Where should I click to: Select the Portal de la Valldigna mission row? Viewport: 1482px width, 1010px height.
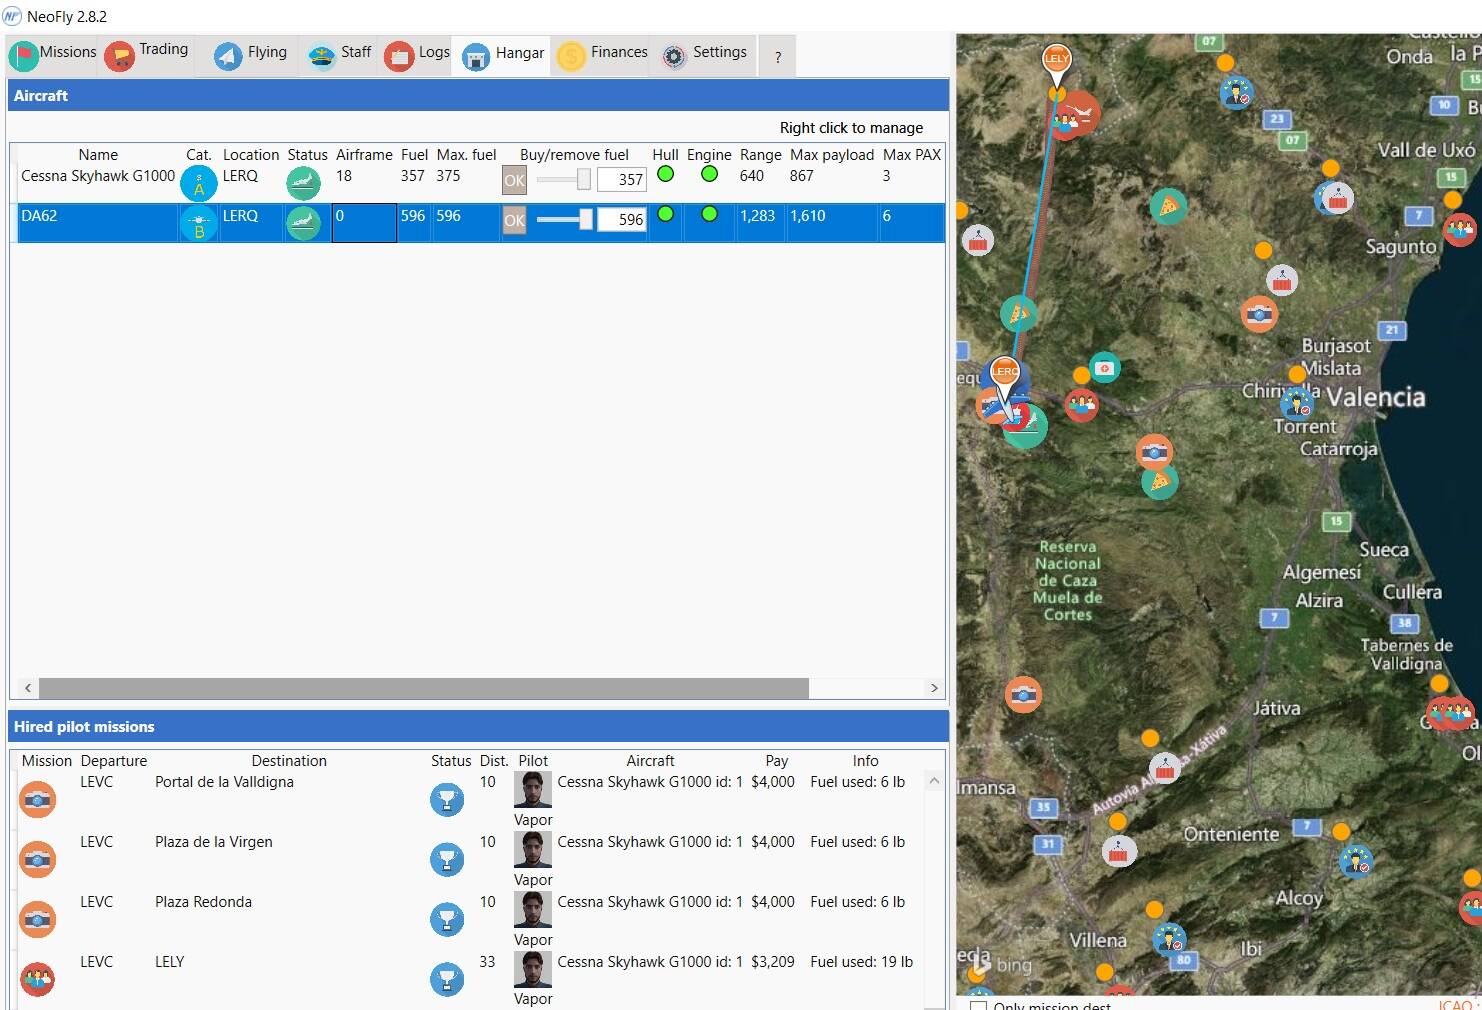click(x=224, y=783)
